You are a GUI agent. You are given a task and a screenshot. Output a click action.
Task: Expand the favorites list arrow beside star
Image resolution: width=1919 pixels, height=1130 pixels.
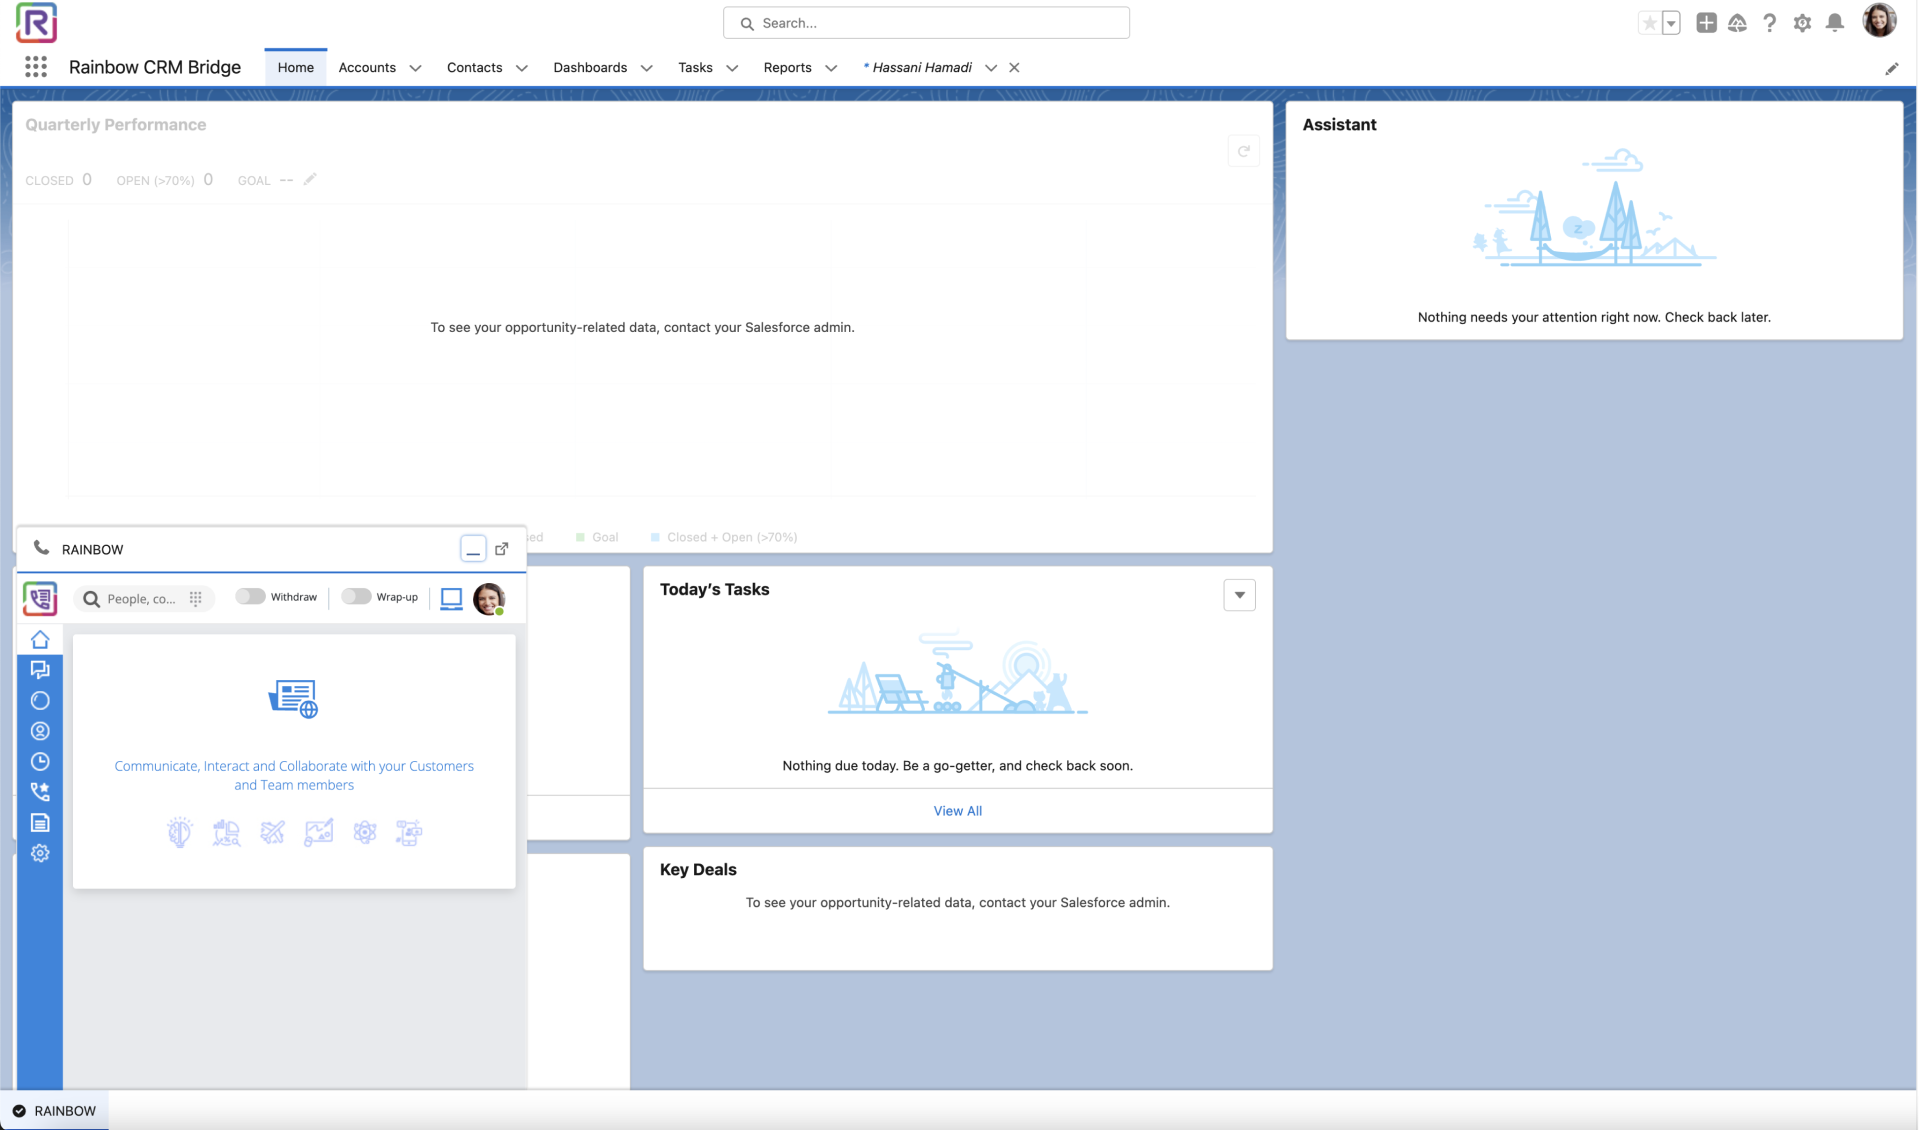(1671, 23)
